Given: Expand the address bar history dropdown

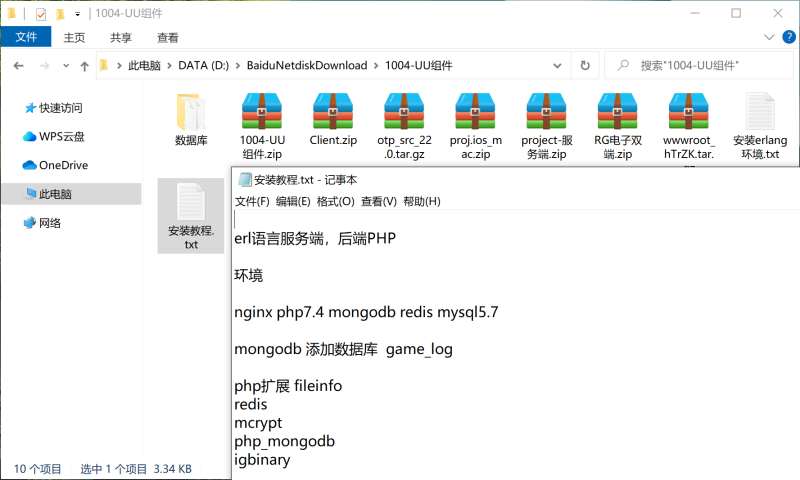Looking at the screenshot, I should pyautogui.click(x=557, y=66).
